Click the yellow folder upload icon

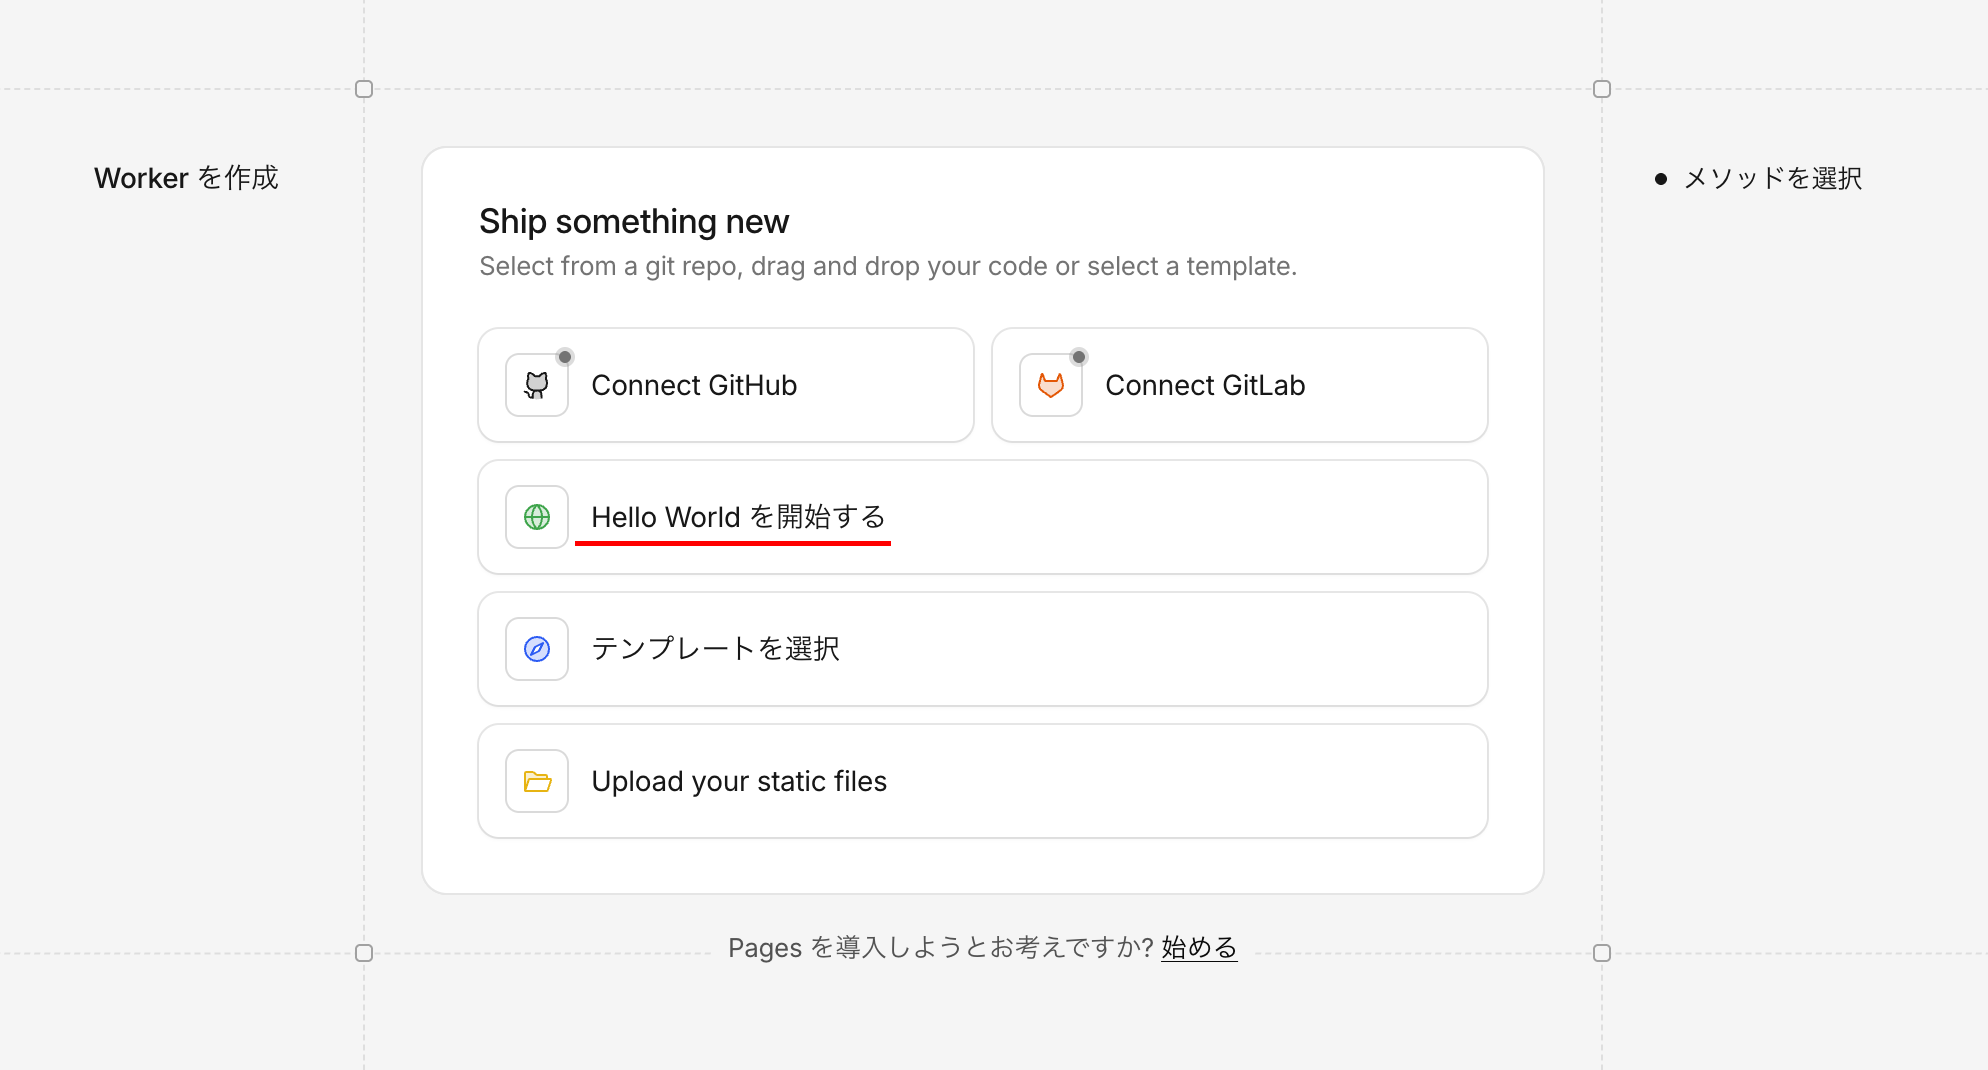click(537, 781)
